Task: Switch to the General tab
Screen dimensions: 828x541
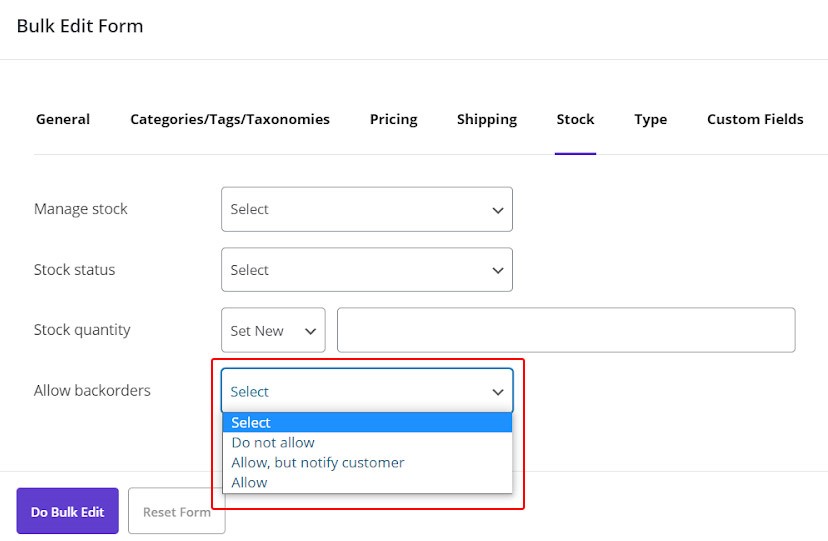Action: 63,119
